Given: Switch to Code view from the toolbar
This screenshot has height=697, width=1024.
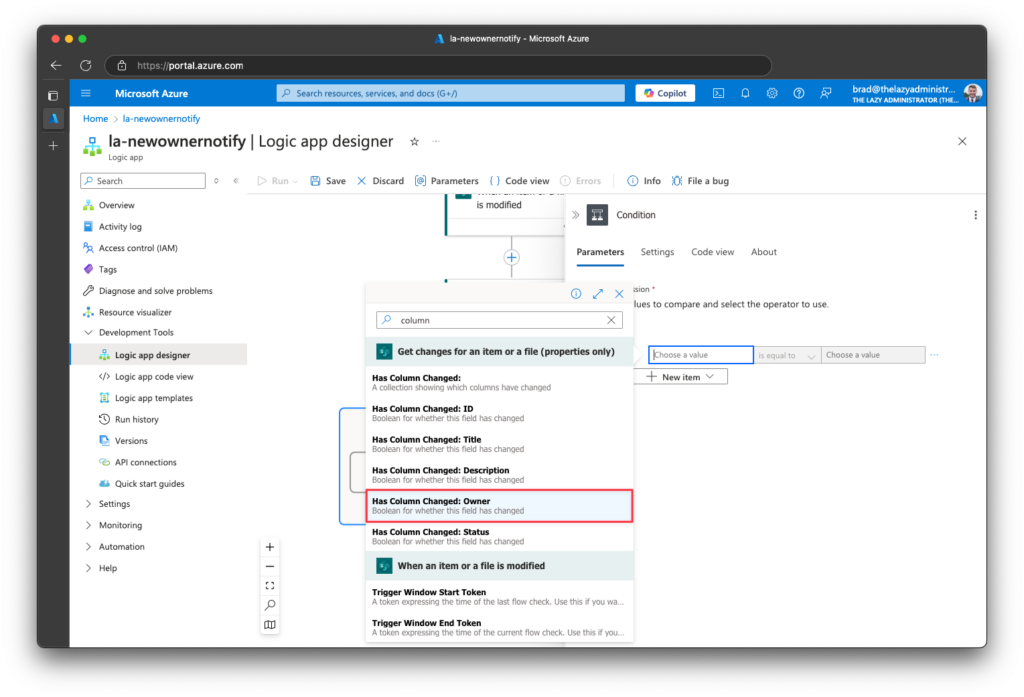Looking at the screenshot, I should (520, 181).
